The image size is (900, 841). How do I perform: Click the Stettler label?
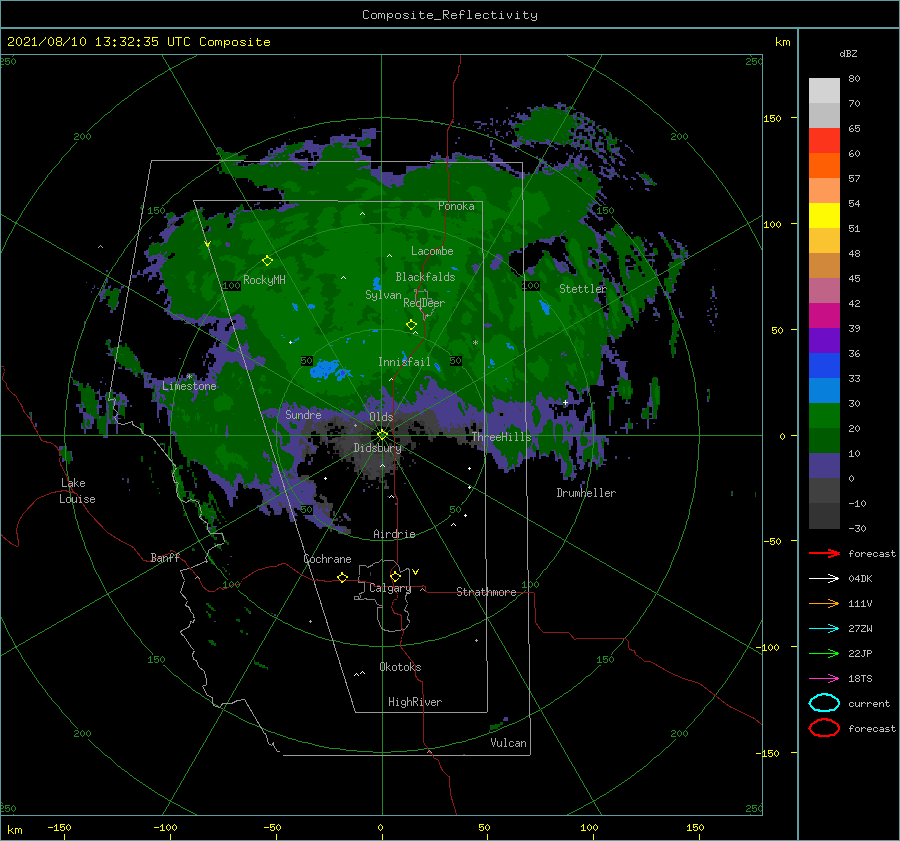(x=583, y=289)
